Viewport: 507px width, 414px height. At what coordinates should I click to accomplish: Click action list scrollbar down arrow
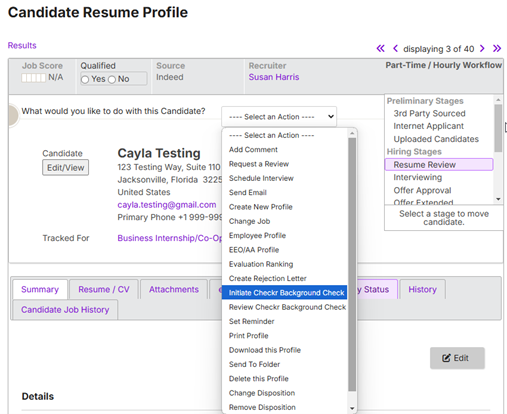(x=352, y=408)
